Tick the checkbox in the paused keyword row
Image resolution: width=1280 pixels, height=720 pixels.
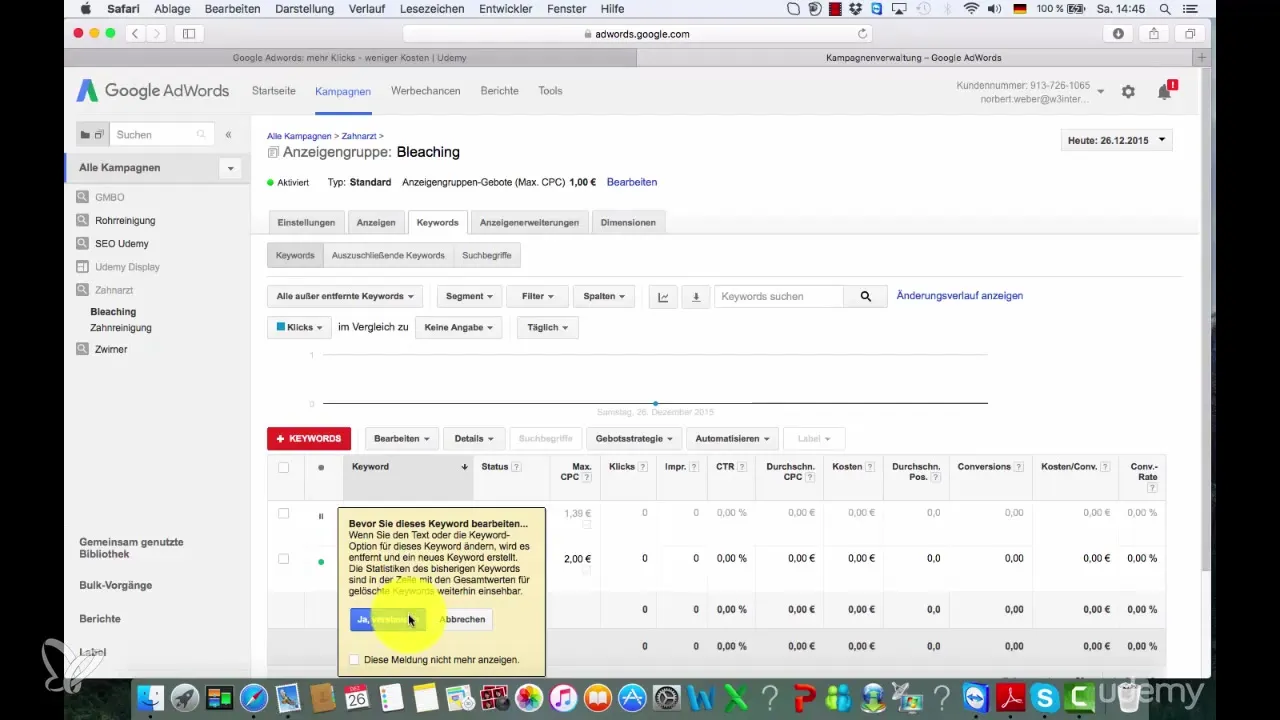coord(284,513)
